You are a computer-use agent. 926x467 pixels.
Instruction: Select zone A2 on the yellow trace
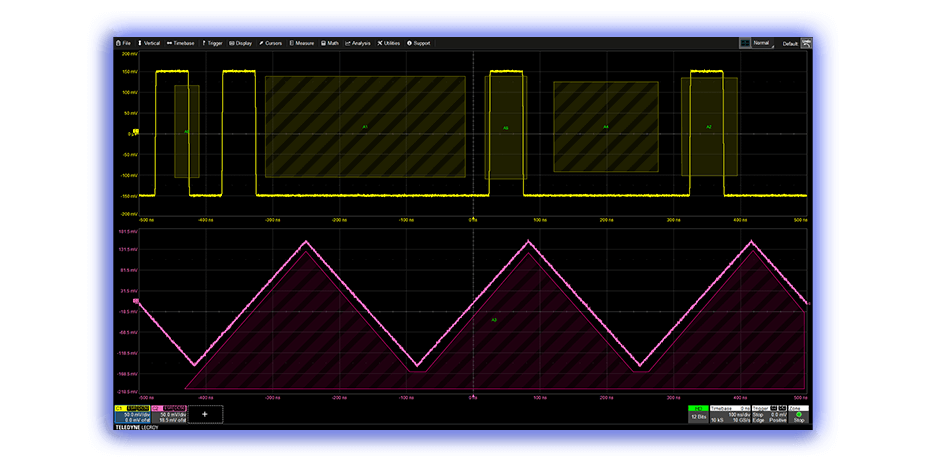point(709,127)
